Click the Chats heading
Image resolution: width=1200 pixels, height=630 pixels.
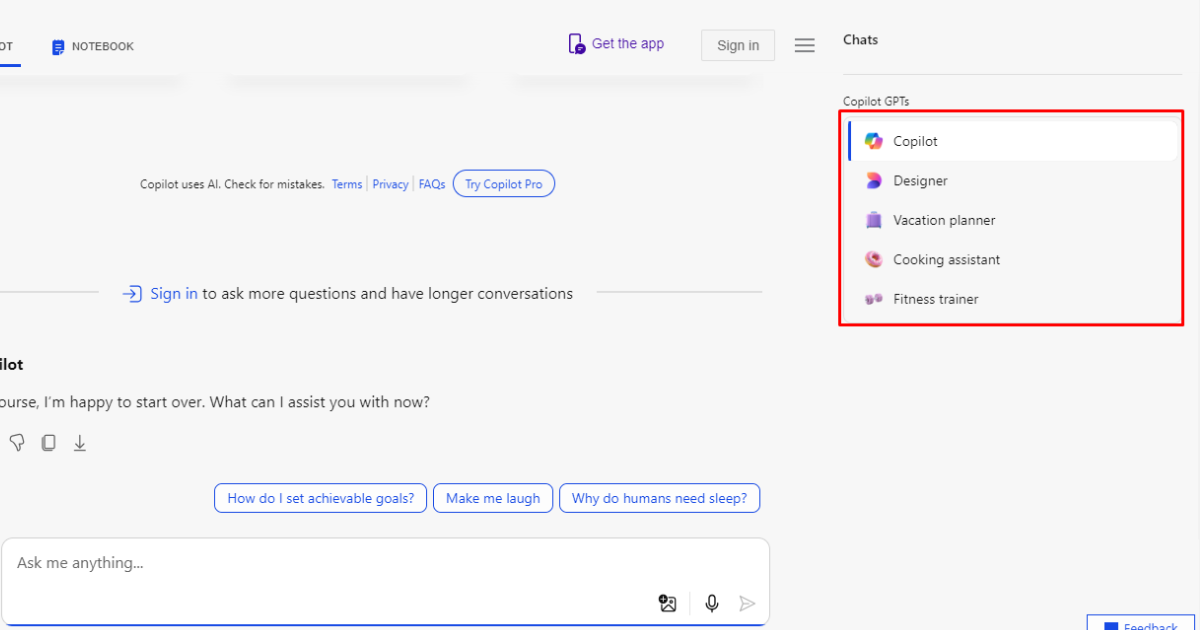coord(860,40)
